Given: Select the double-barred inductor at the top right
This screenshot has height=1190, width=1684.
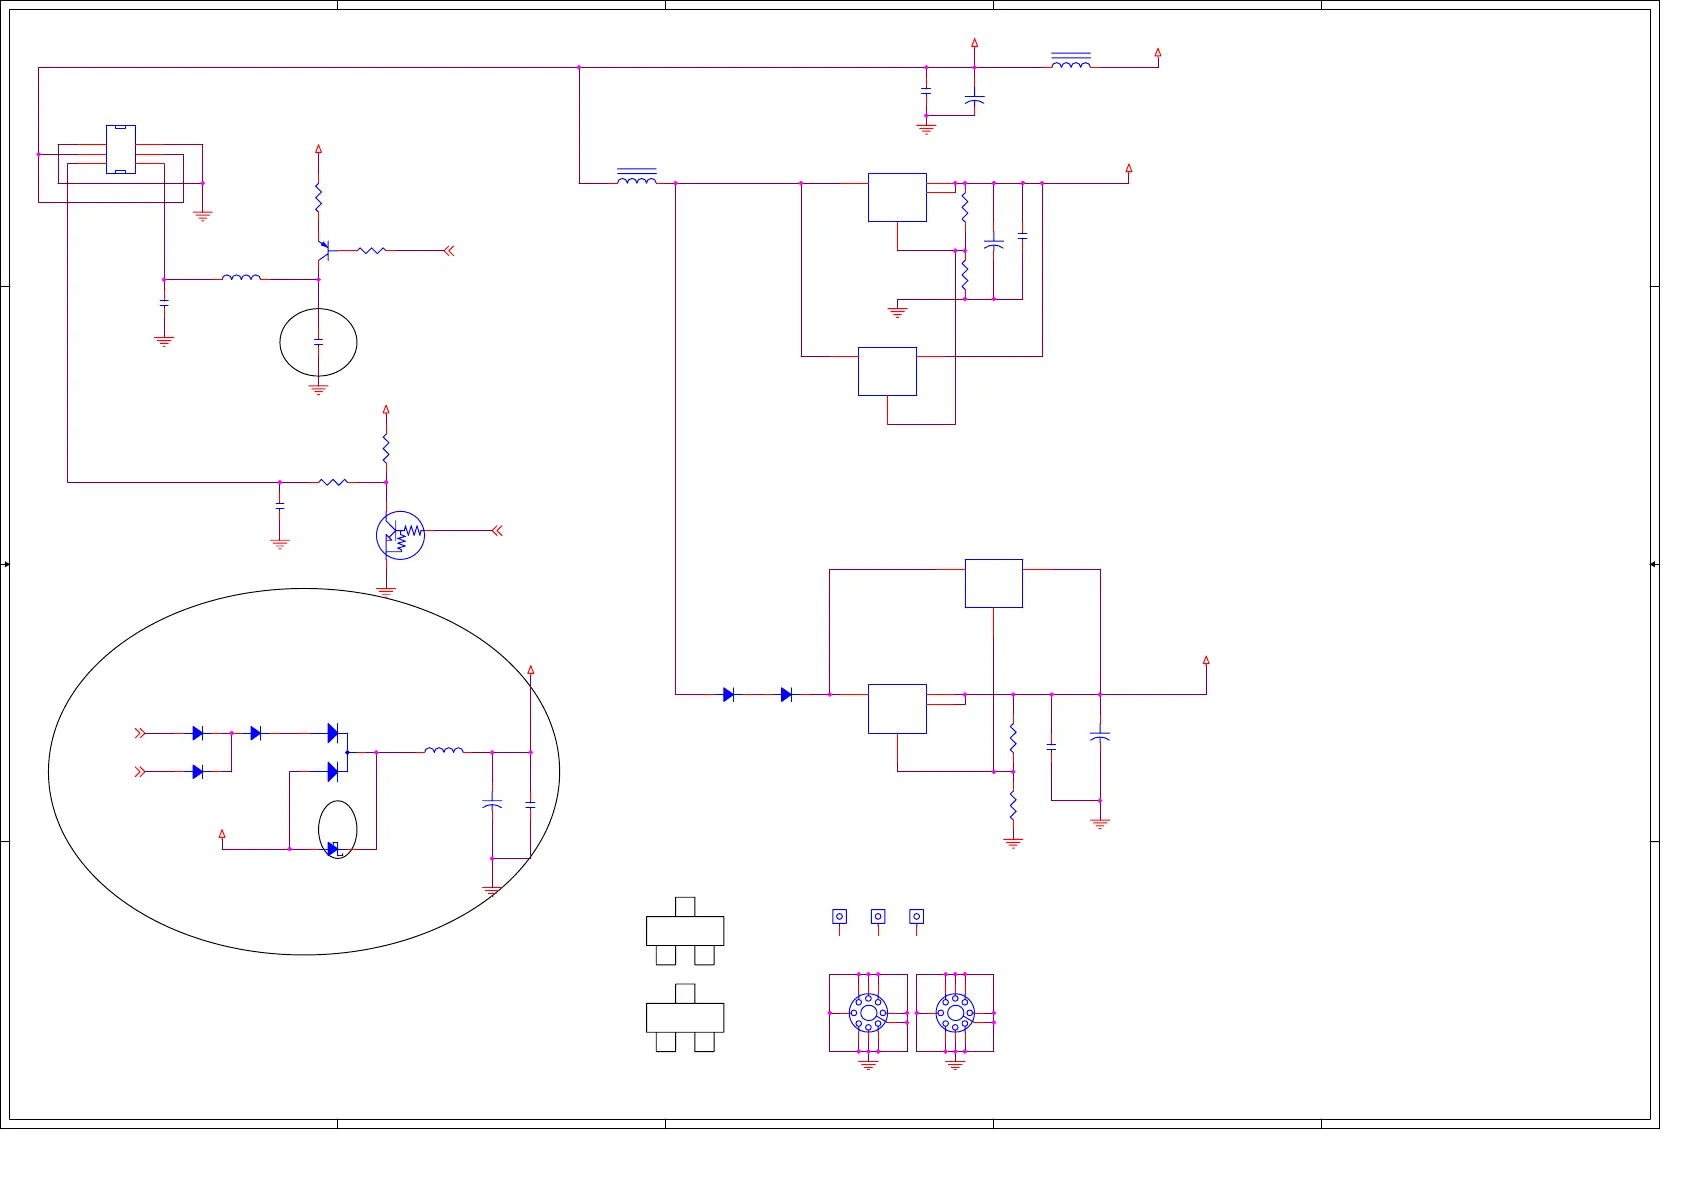Looking at the screenshot, I should tap(1071, 61).
